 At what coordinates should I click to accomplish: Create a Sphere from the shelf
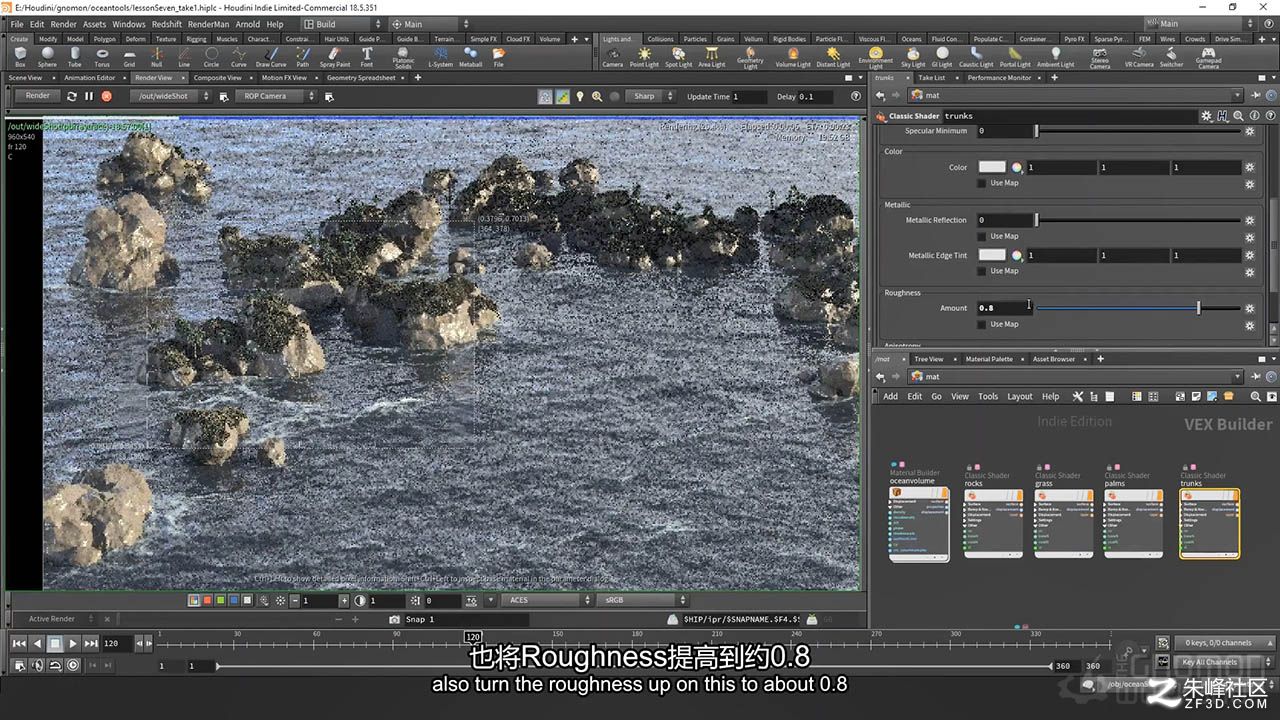pos(47,57)
